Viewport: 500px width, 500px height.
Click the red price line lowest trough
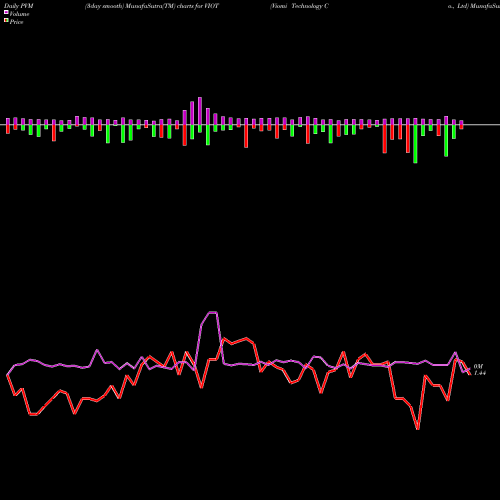point(418,428)
